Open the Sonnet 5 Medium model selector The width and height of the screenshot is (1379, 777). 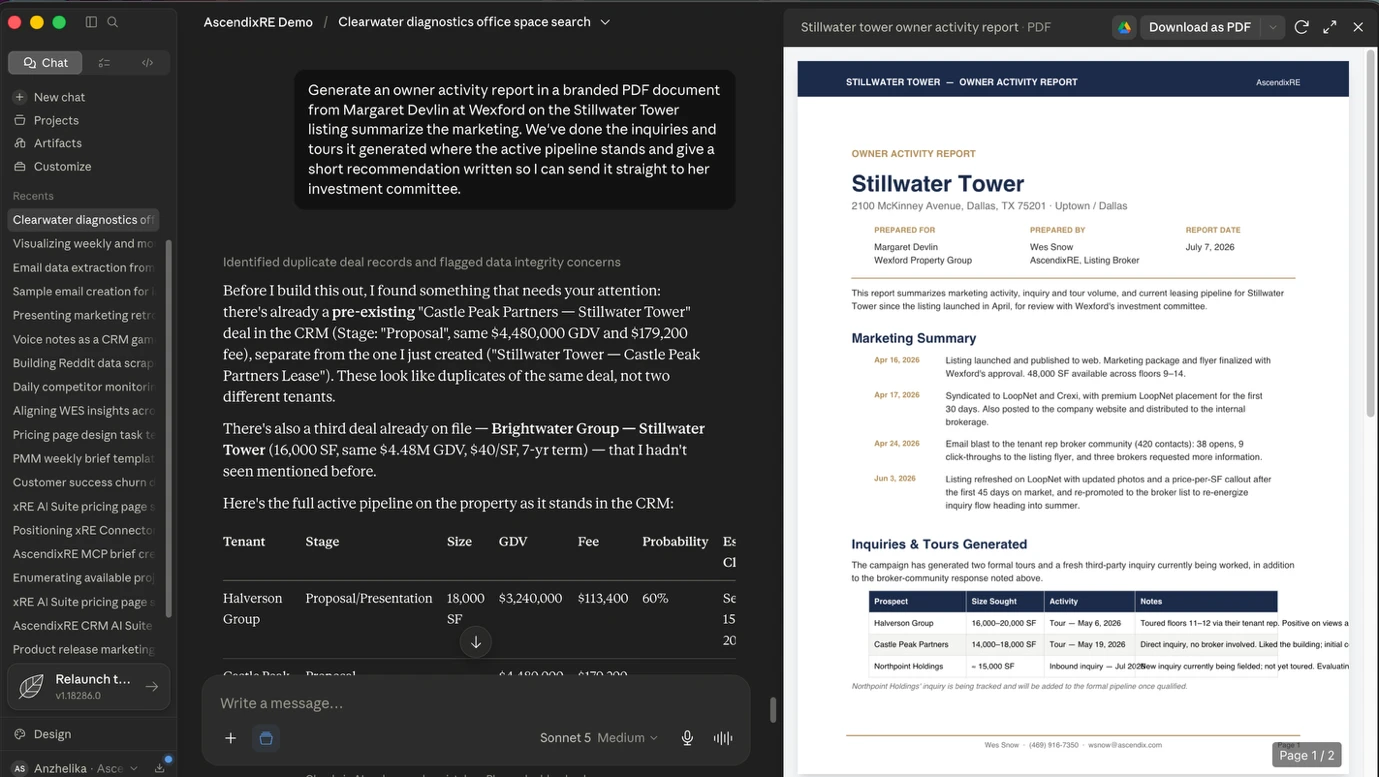[599, 738]
